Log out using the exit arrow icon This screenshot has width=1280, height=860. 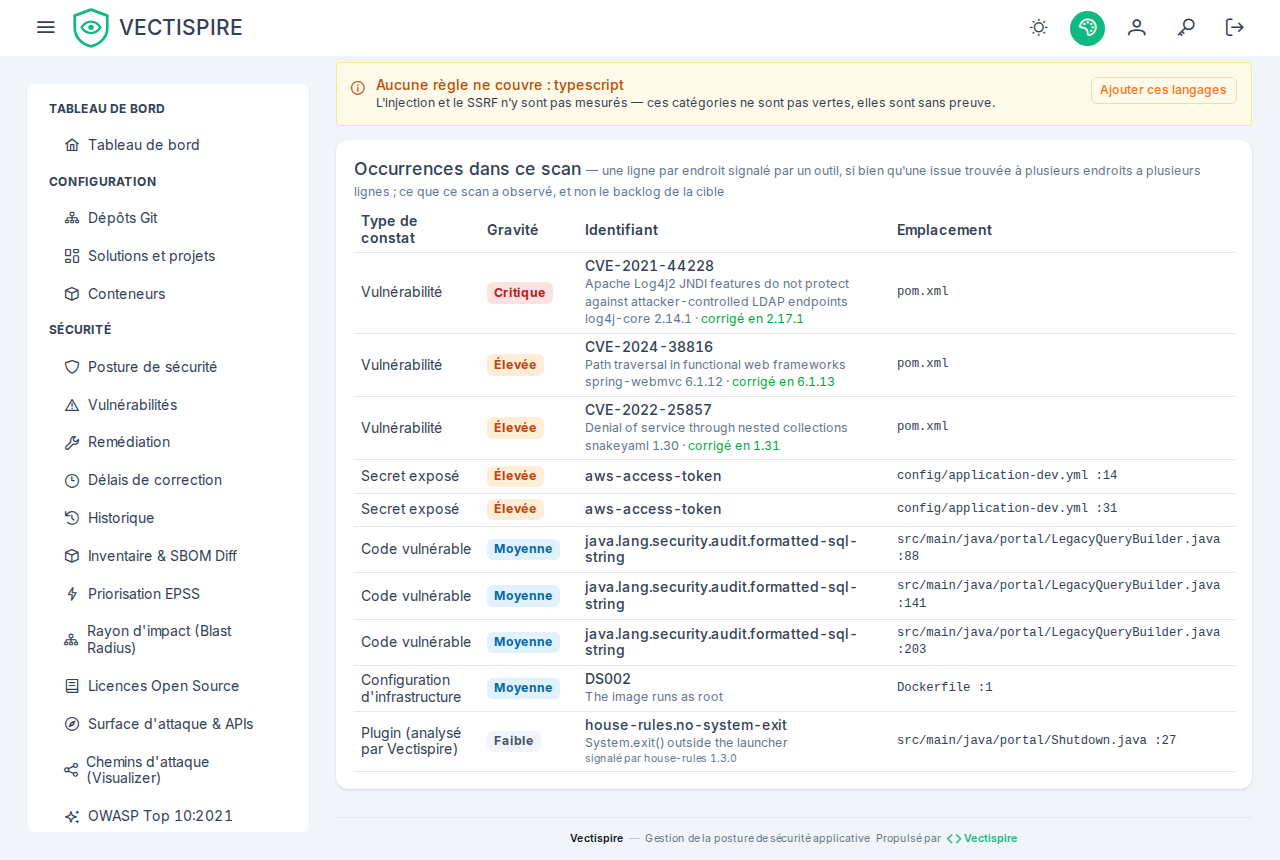(1235, 27)
